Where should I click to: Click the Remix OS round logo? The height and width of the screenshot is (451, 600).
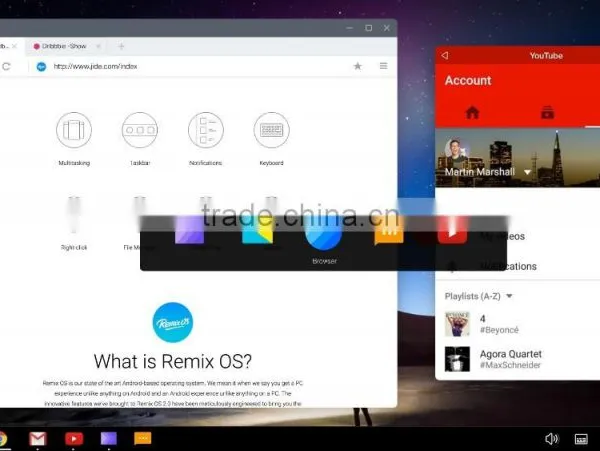tap(173, 322)
